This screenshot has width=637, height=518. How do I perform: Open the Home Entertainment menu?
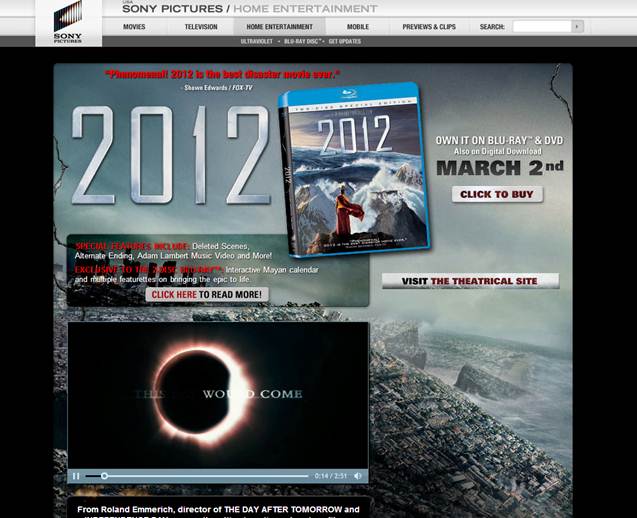[280, 27]
